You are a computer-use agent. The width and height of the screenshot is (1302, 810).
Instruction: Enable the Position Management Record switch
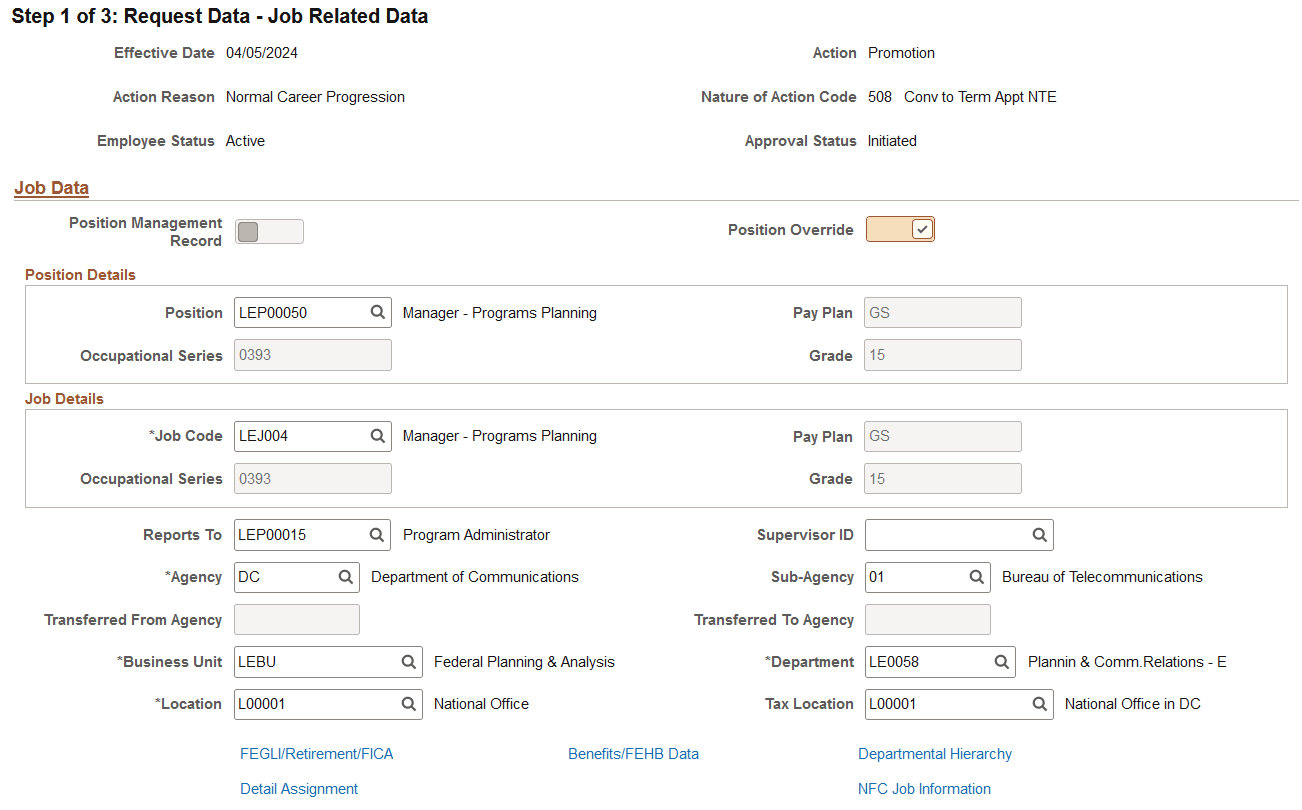(x=269, y=232)
